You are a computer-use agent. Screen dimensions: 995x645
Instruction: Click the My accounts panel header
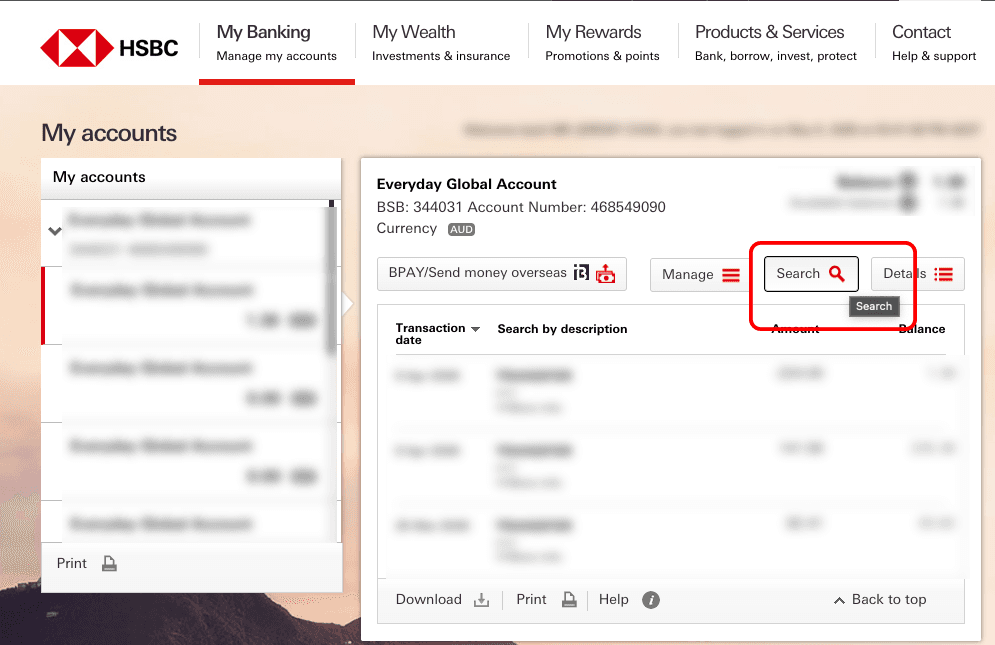[191, 177]
